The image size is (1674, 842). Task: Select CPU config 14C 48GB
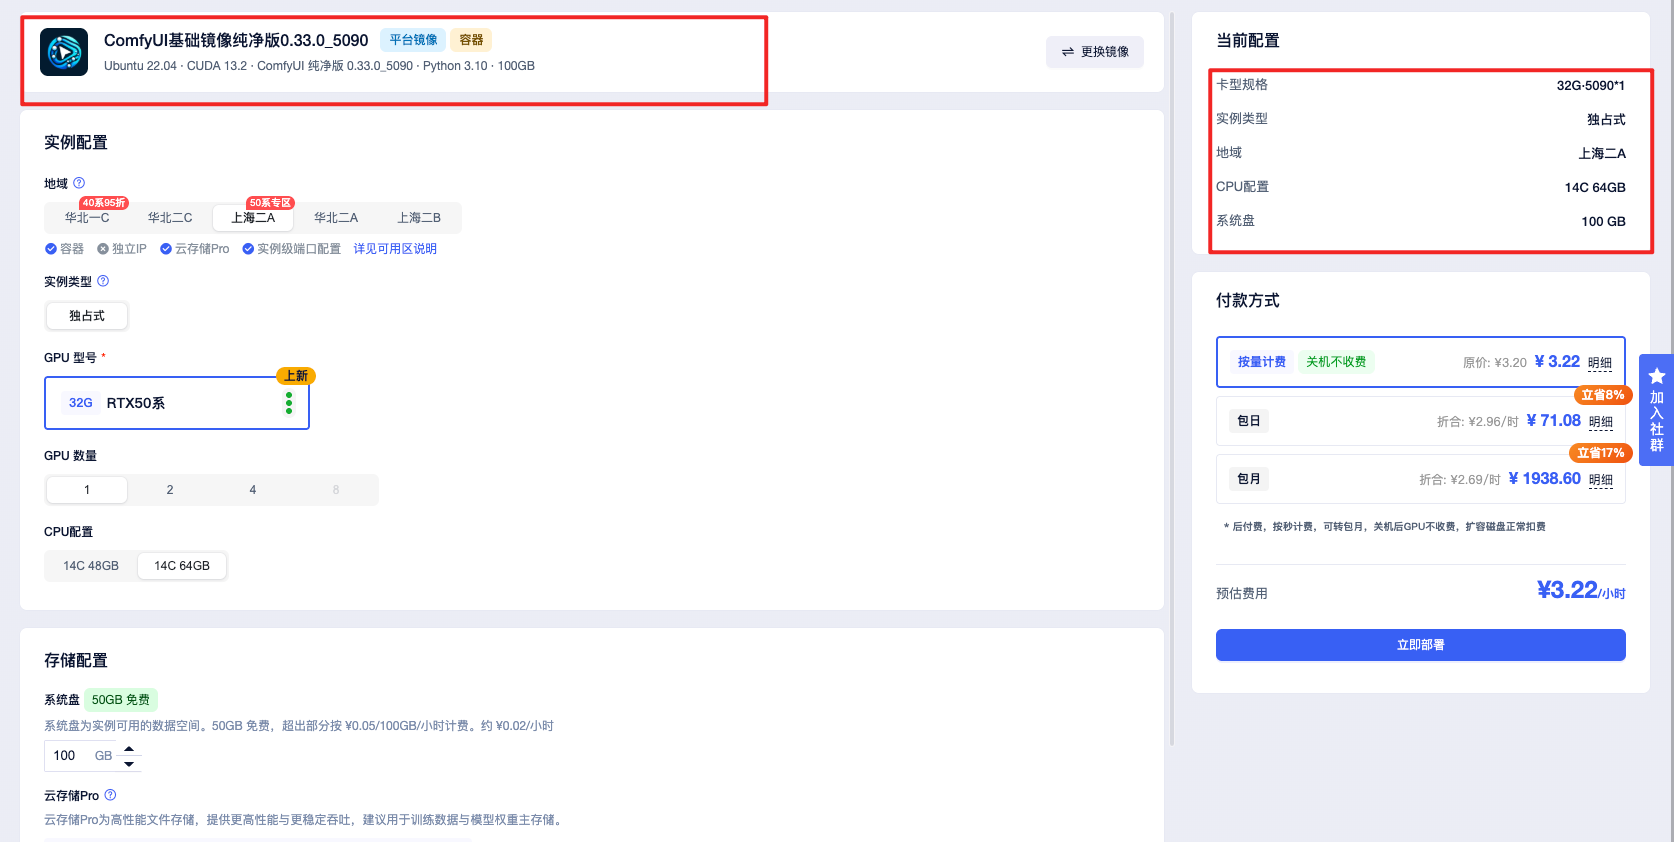click(x=91, y=566)
